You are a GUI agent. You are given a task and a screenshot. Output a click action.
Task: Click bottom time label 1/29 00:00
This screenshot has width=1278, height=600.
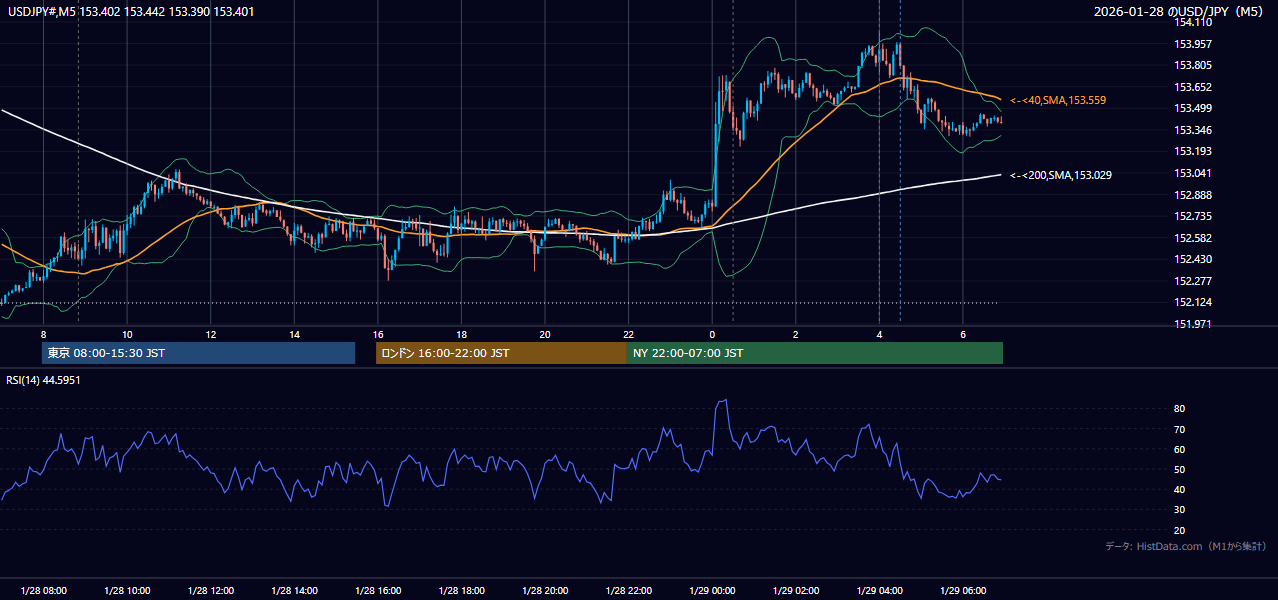(712, 591)
